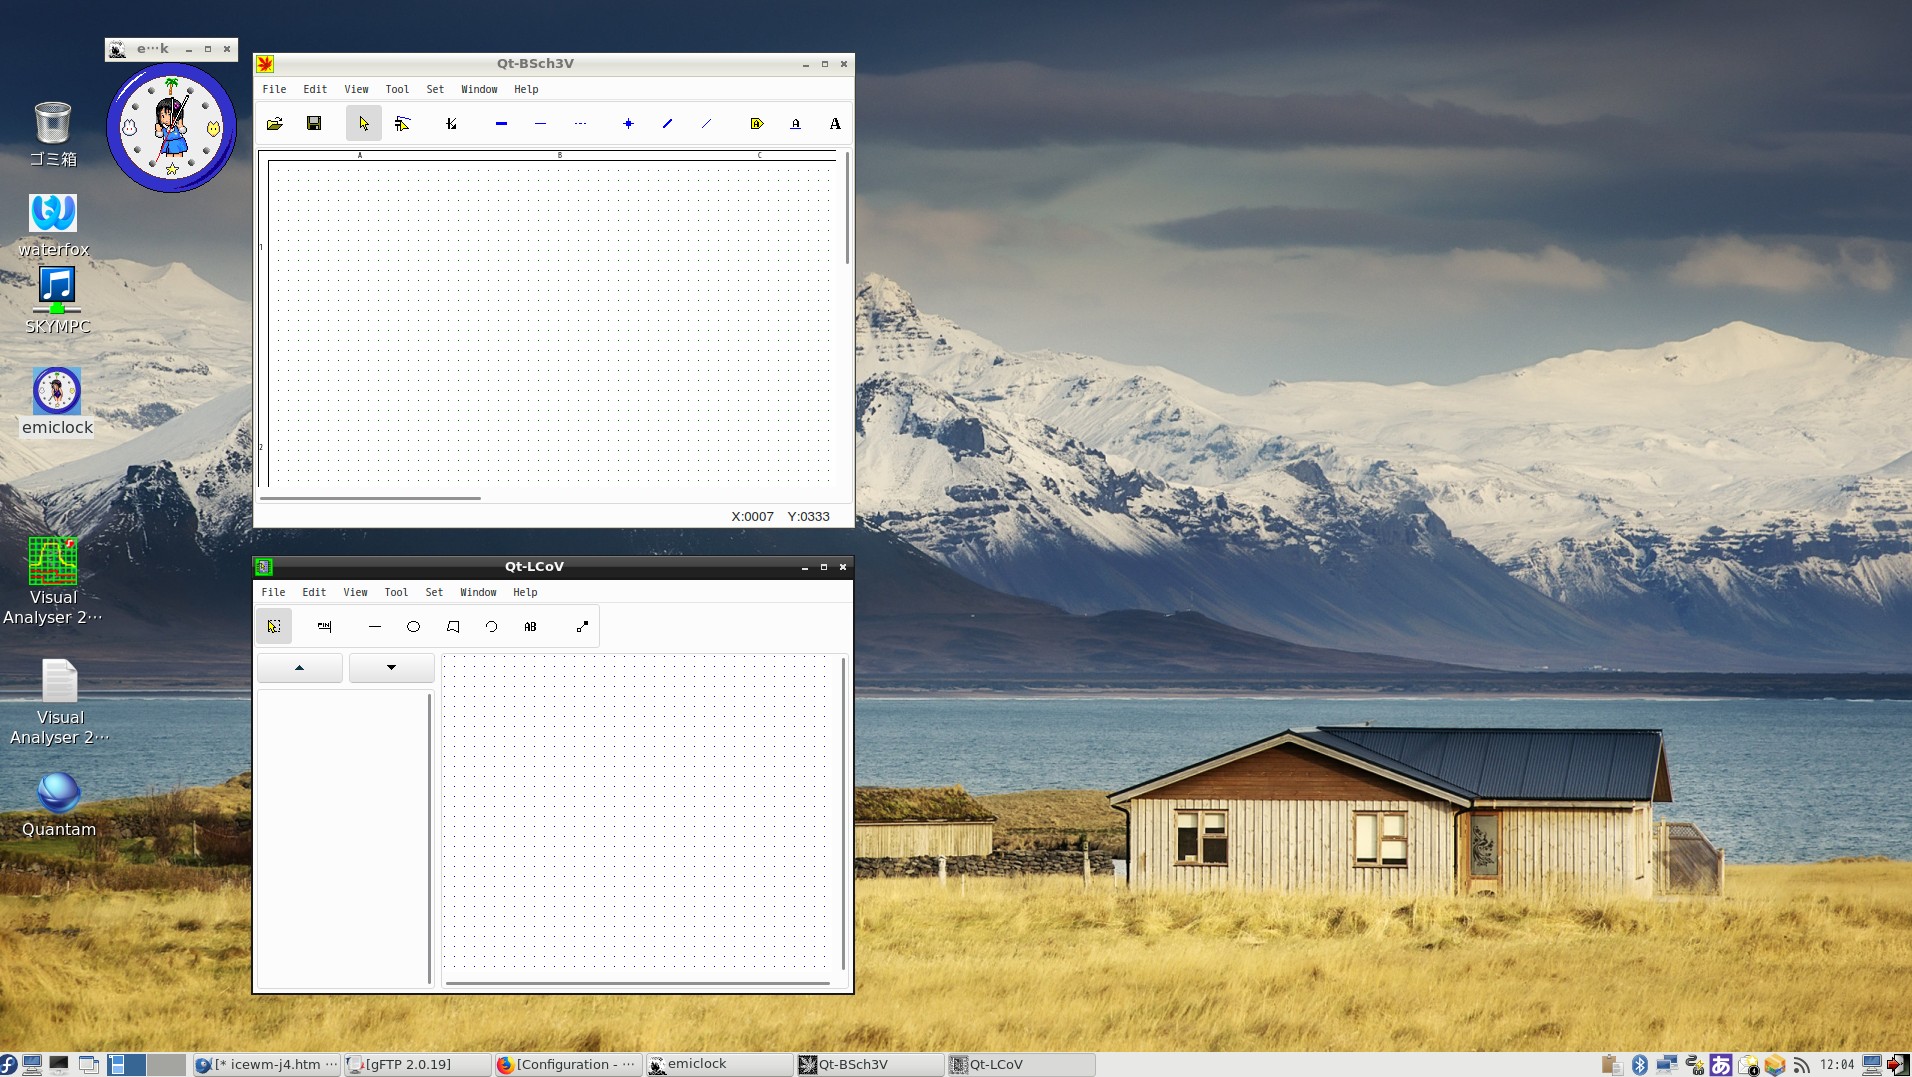Viewport: 1912px width, 1077px height.
Task: Click the Save floppy disk icon in Qt-BSch3V
Action: [x=314, y=124]
